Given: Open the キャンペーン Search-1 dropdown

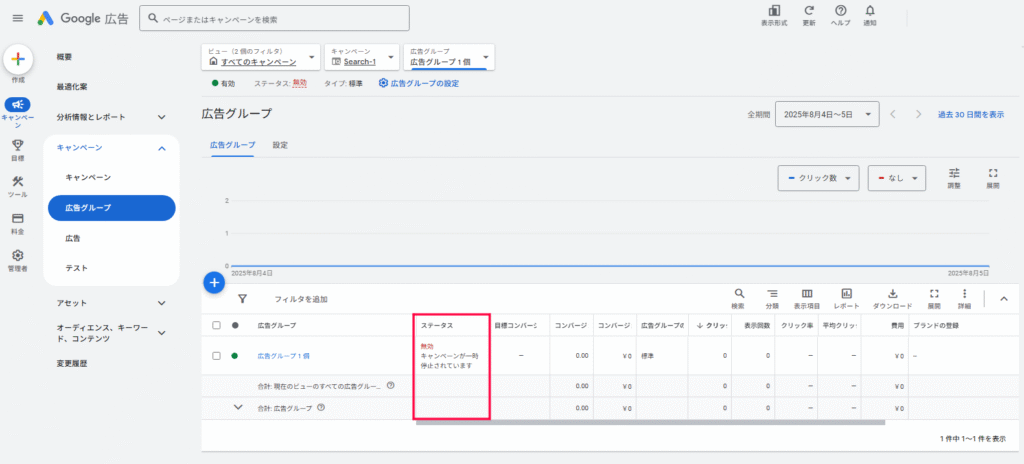Looking at the screenshot, I should [x=362, y=57].
